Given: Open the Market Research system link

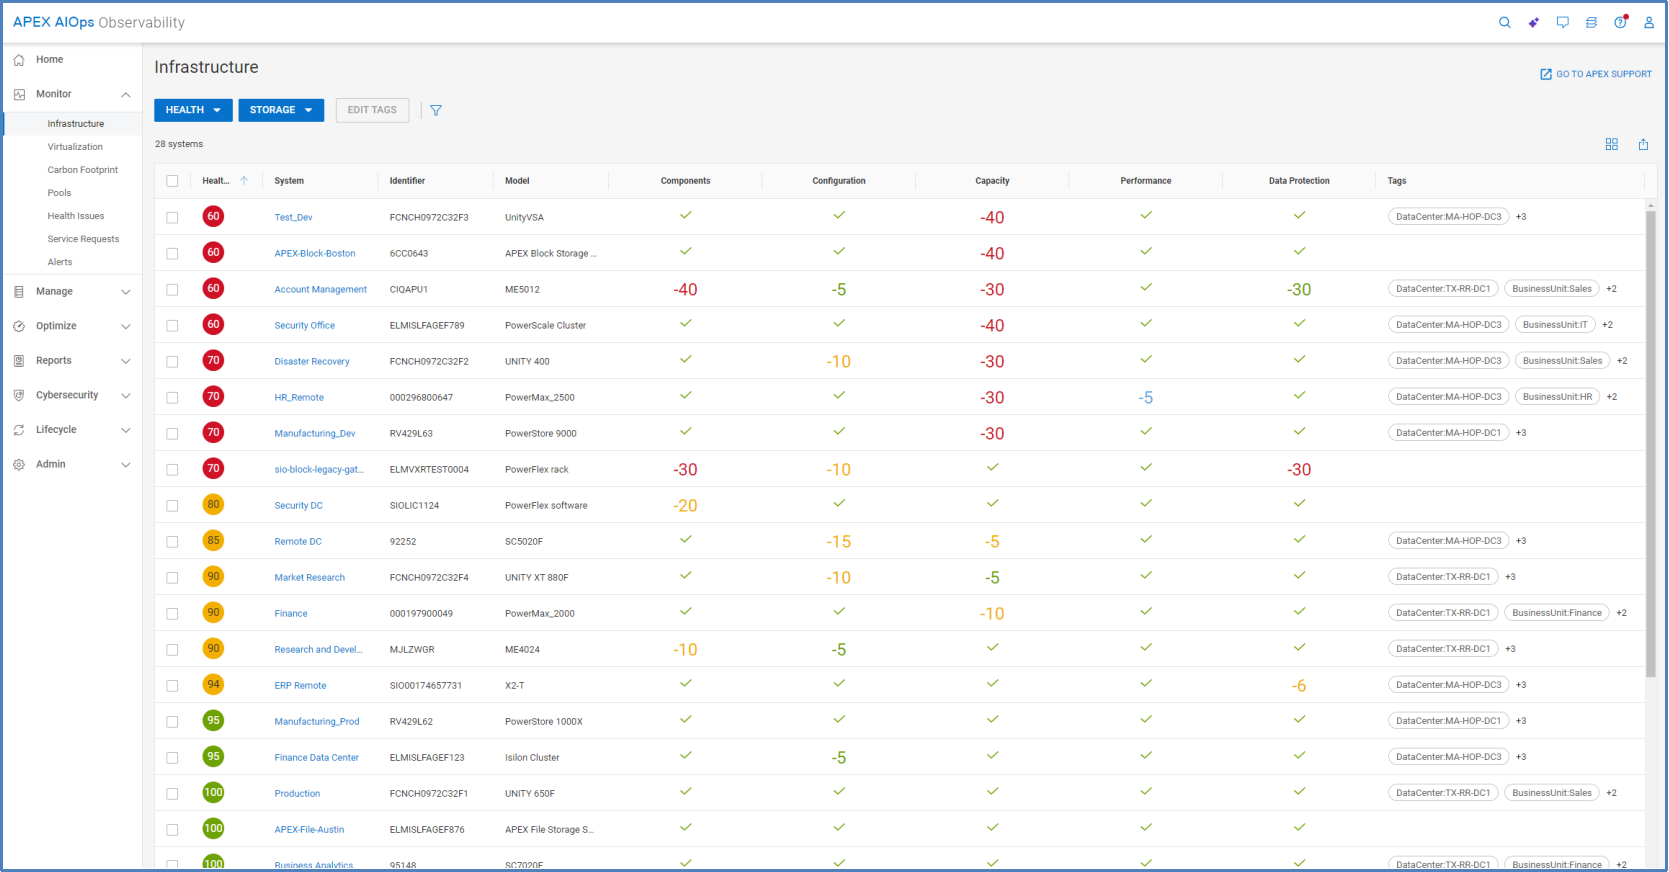Looking at the screenshot, I should (309, 577).
